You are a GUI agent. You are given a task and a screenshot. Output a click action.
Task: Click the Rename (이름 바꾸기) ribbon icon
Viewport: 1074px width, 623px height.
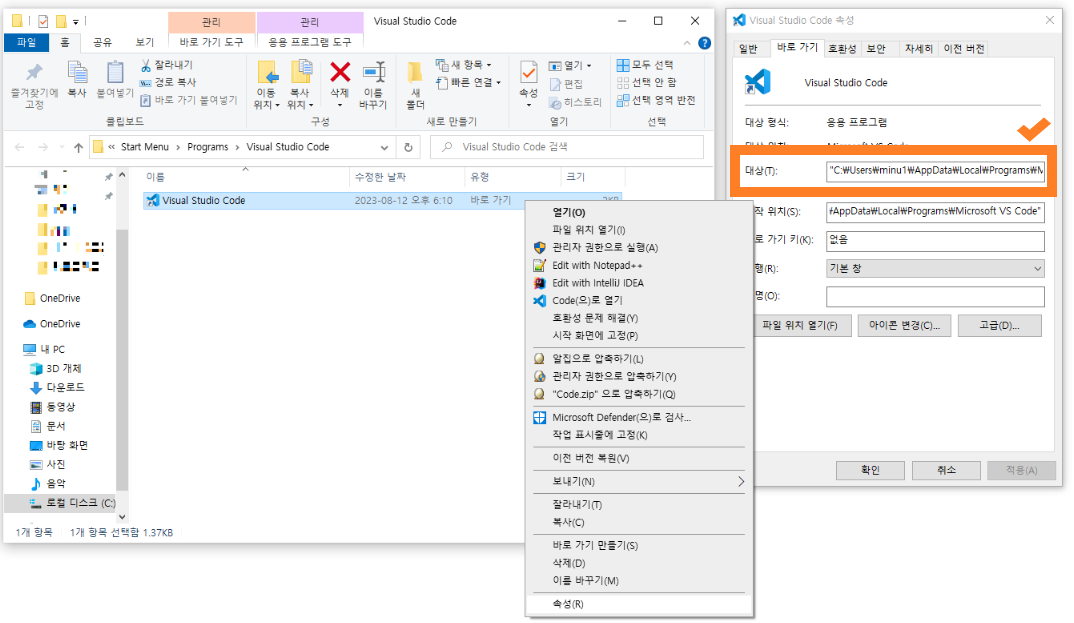[x=374, y=71]
